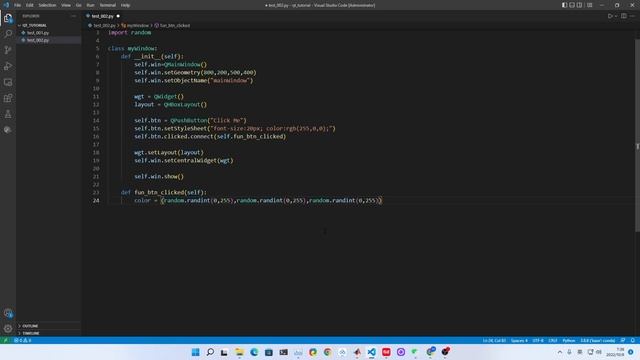Launch Microsoft Edge from the taskbar
The image size is (640, 360).
point(254,352)
